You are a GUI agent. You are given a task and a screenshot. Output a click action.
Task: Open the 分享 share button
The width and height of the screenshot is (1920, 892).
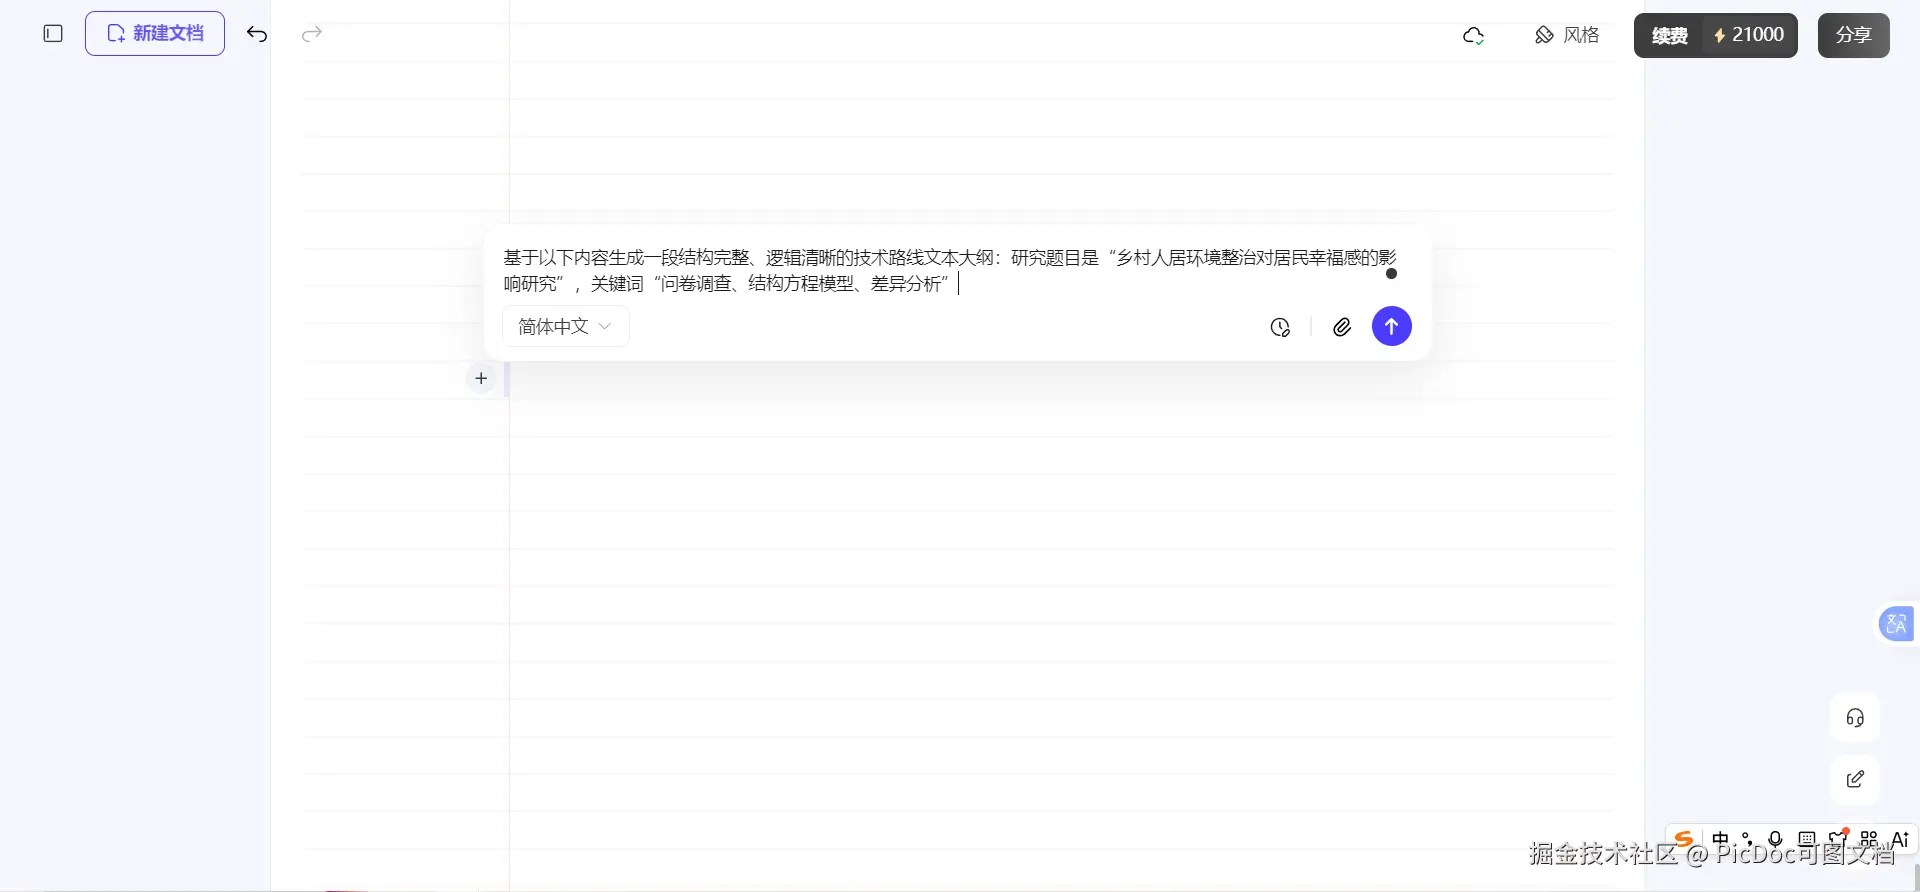click(x=1853, y=36)
